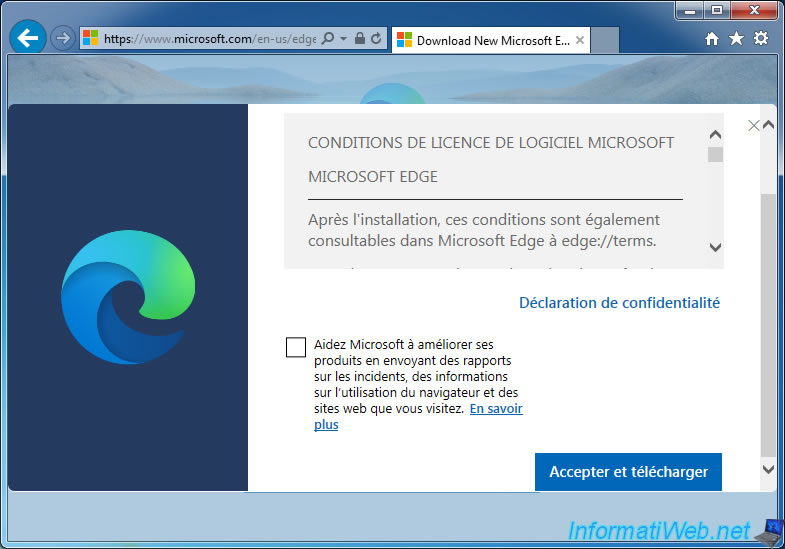785x549 pixels.
Task: Open address bar autocomplete dropdown arrow
Action: pos(343,39)
